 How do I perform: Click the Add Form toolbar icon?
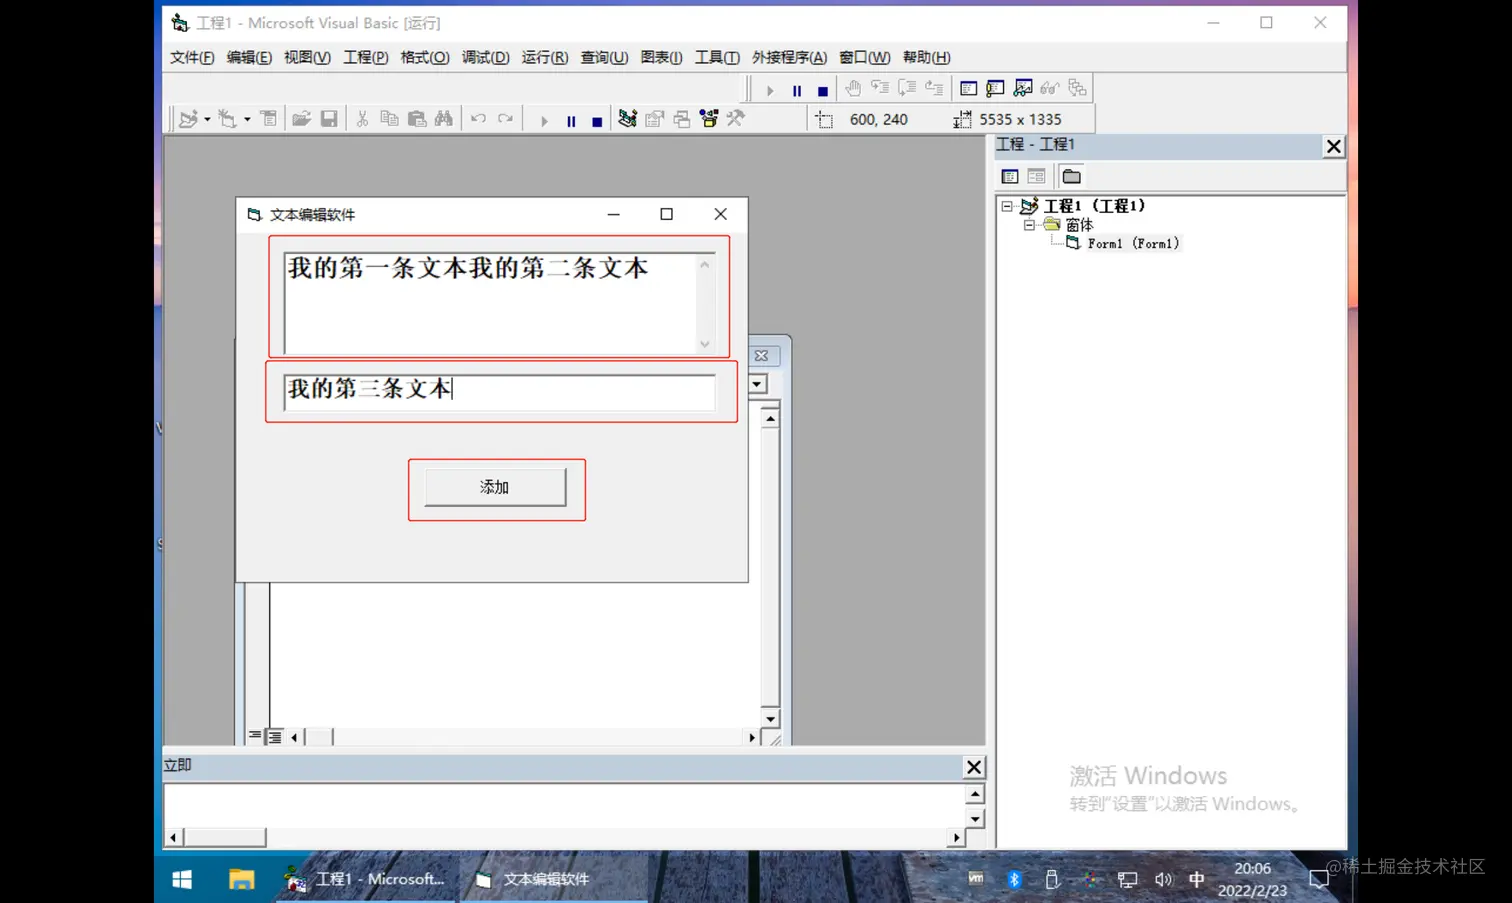(228, 119)
